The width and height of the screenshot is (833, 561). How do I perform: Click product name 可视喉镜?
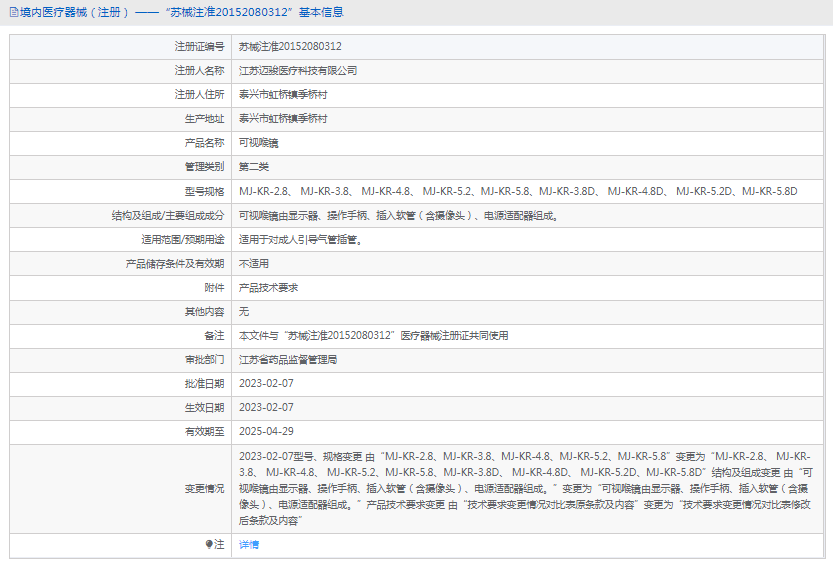(x=258, y=143)
